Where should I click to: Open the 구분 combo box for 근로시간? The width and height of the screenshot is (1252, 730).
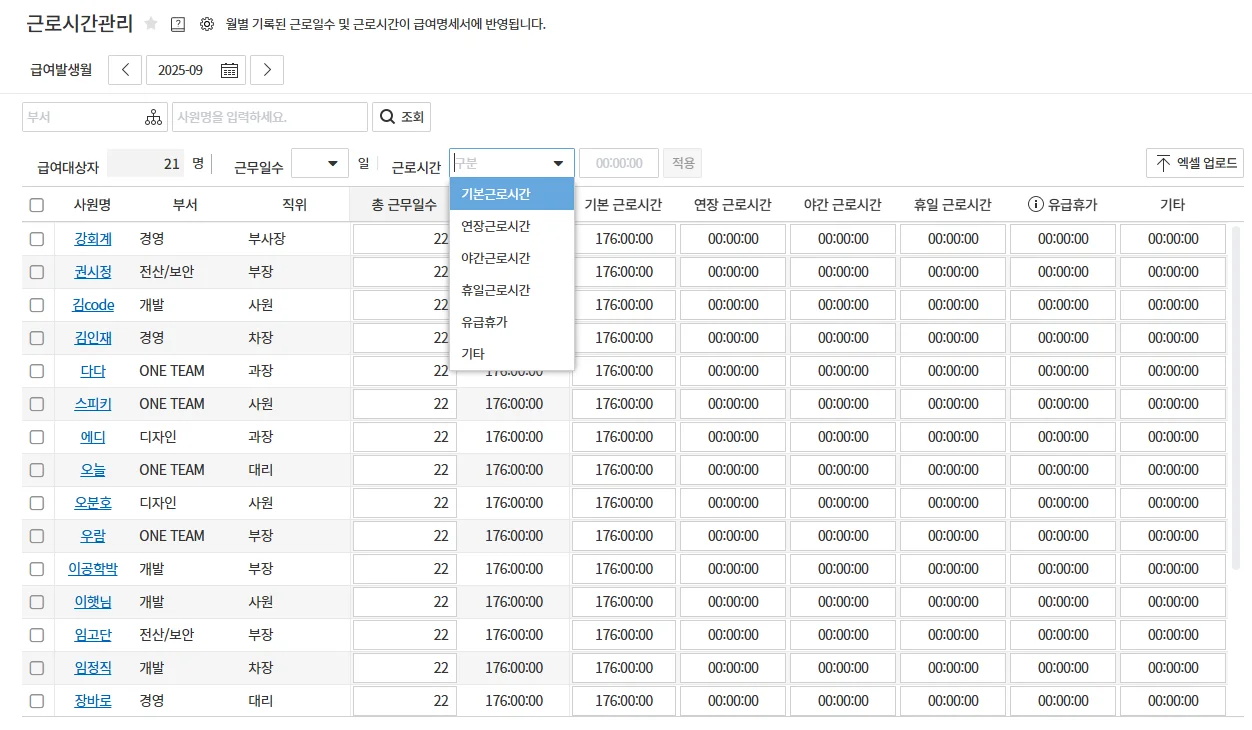tap(511, 162)
